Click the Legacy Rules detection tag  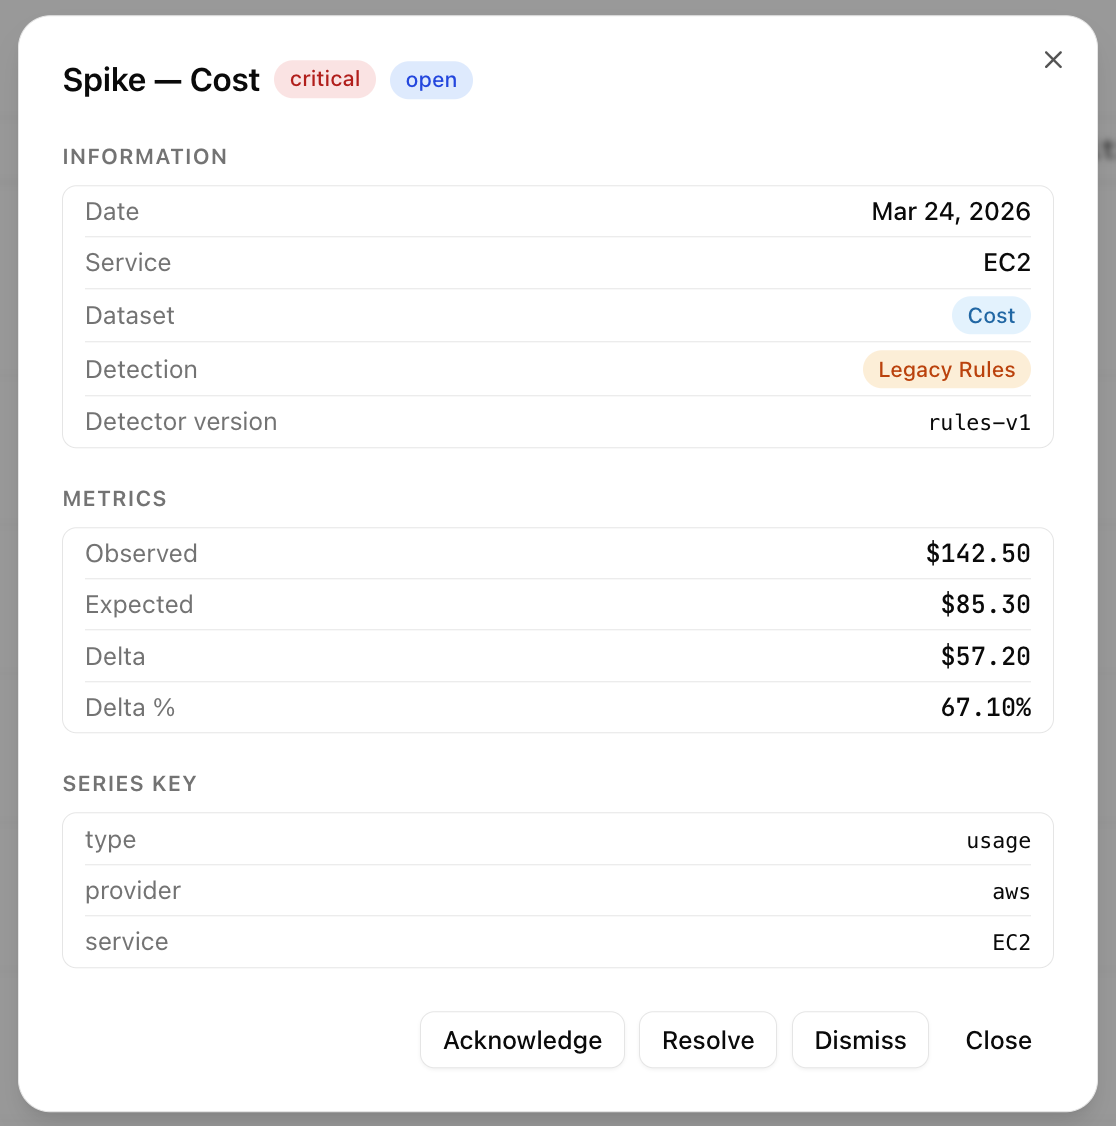pyautogui.click(x=946, y=370)
